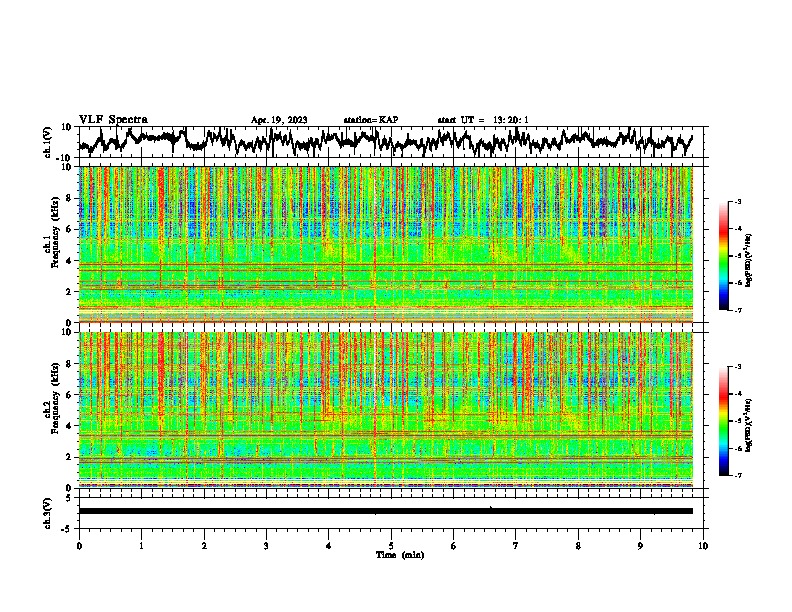Image resolution: width=792 pixels, height=612 pixels.
Task: Click the '8' tick on the time axis
Action: (x=578, y=546)
